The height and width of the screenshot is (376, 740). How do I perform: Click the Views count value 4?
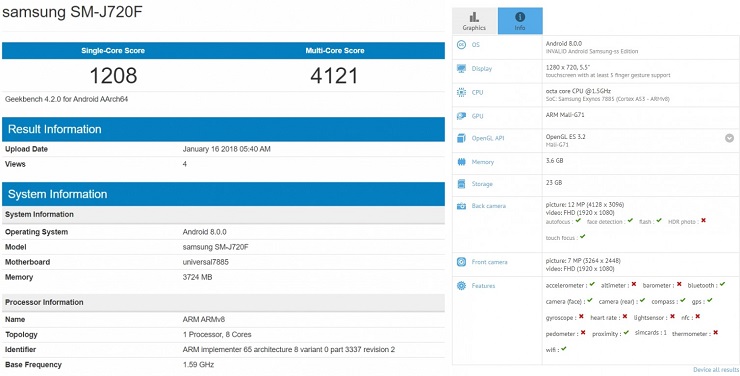[185, 164]
